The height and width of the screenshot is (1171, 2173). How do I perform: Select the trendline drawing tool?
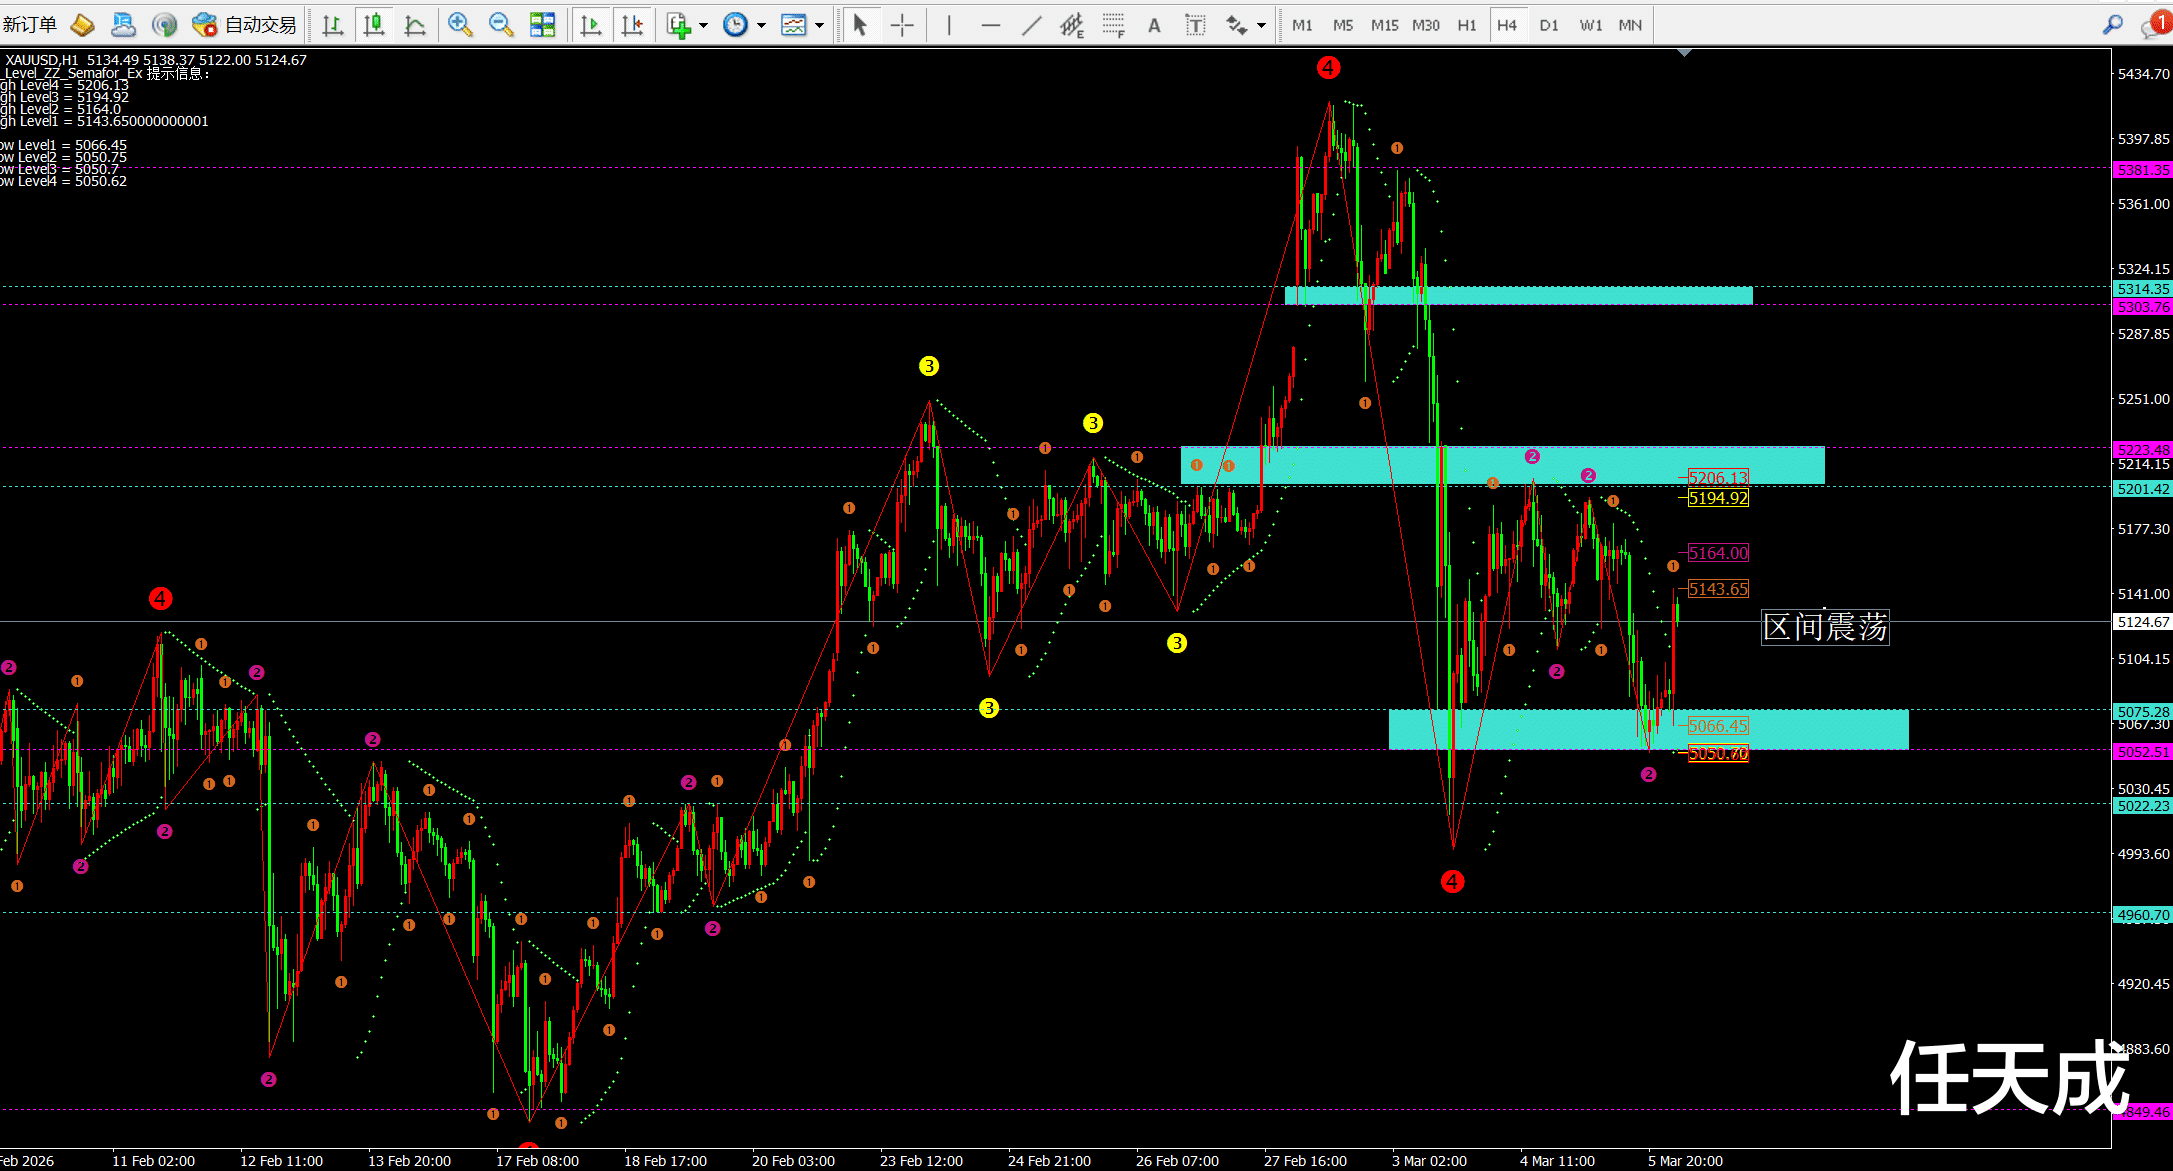[x=1031, y=25]
